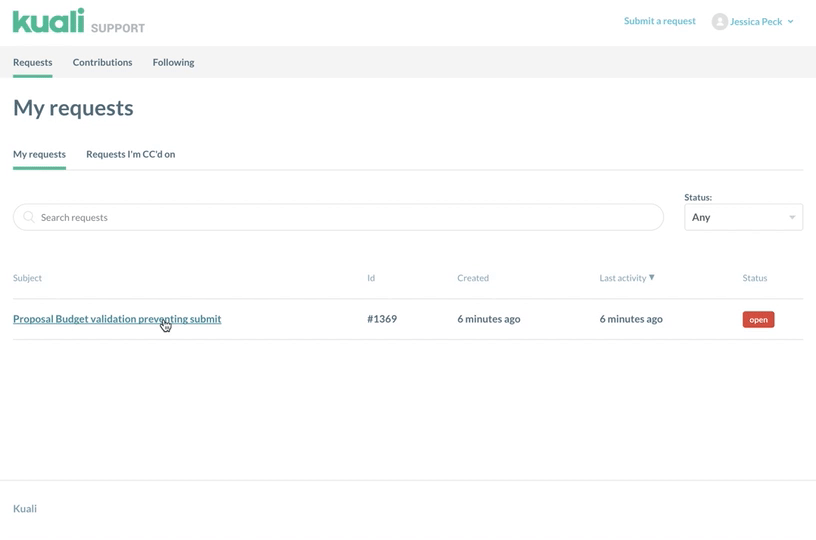
Task: Click the Status column header
Action: tap(755, 278)
